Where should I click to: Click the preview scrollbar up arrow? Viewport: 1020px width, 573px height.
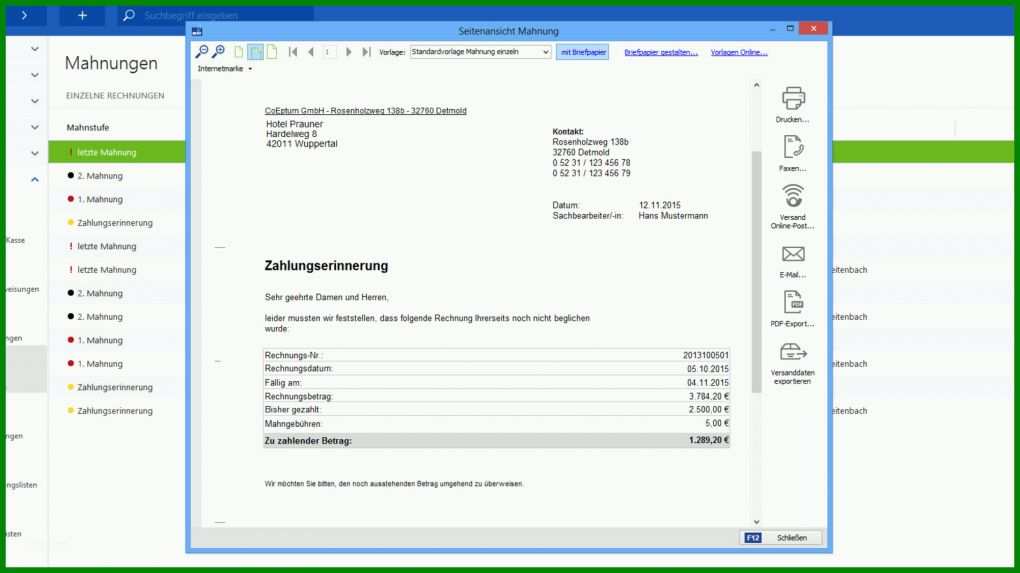757,85
